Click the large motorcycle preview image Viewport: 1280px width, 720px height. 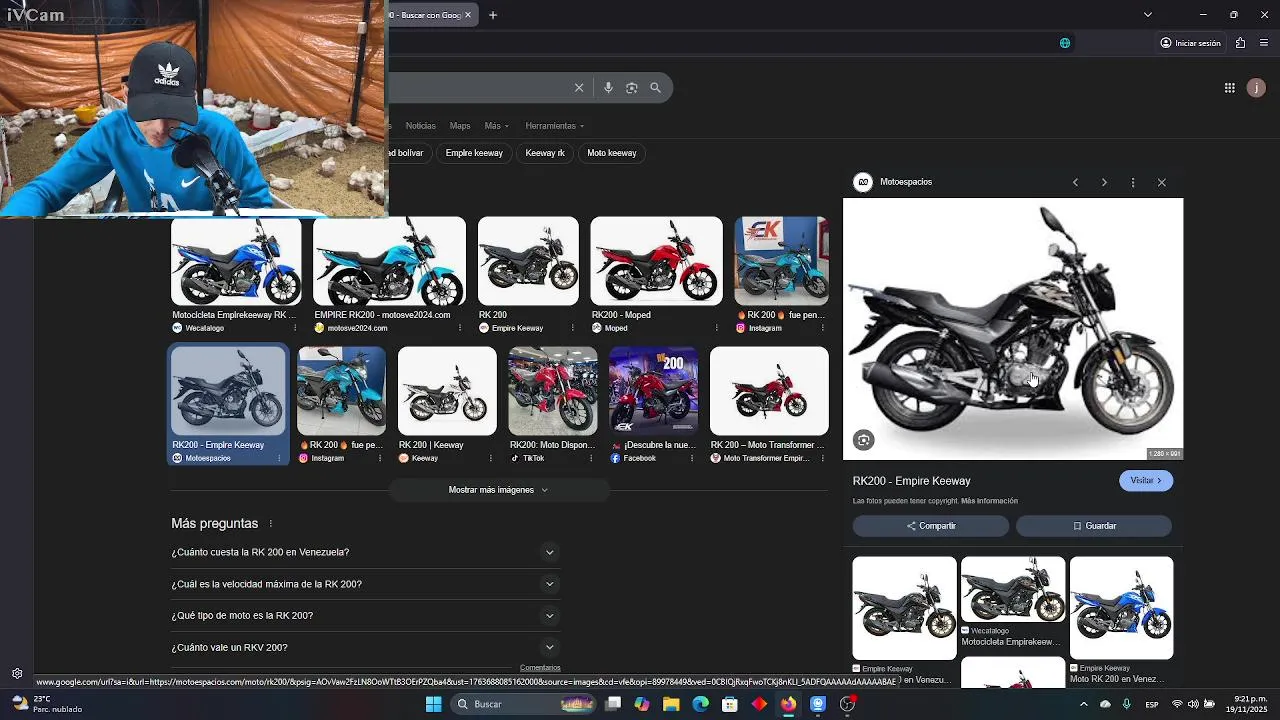point(1013,329)
